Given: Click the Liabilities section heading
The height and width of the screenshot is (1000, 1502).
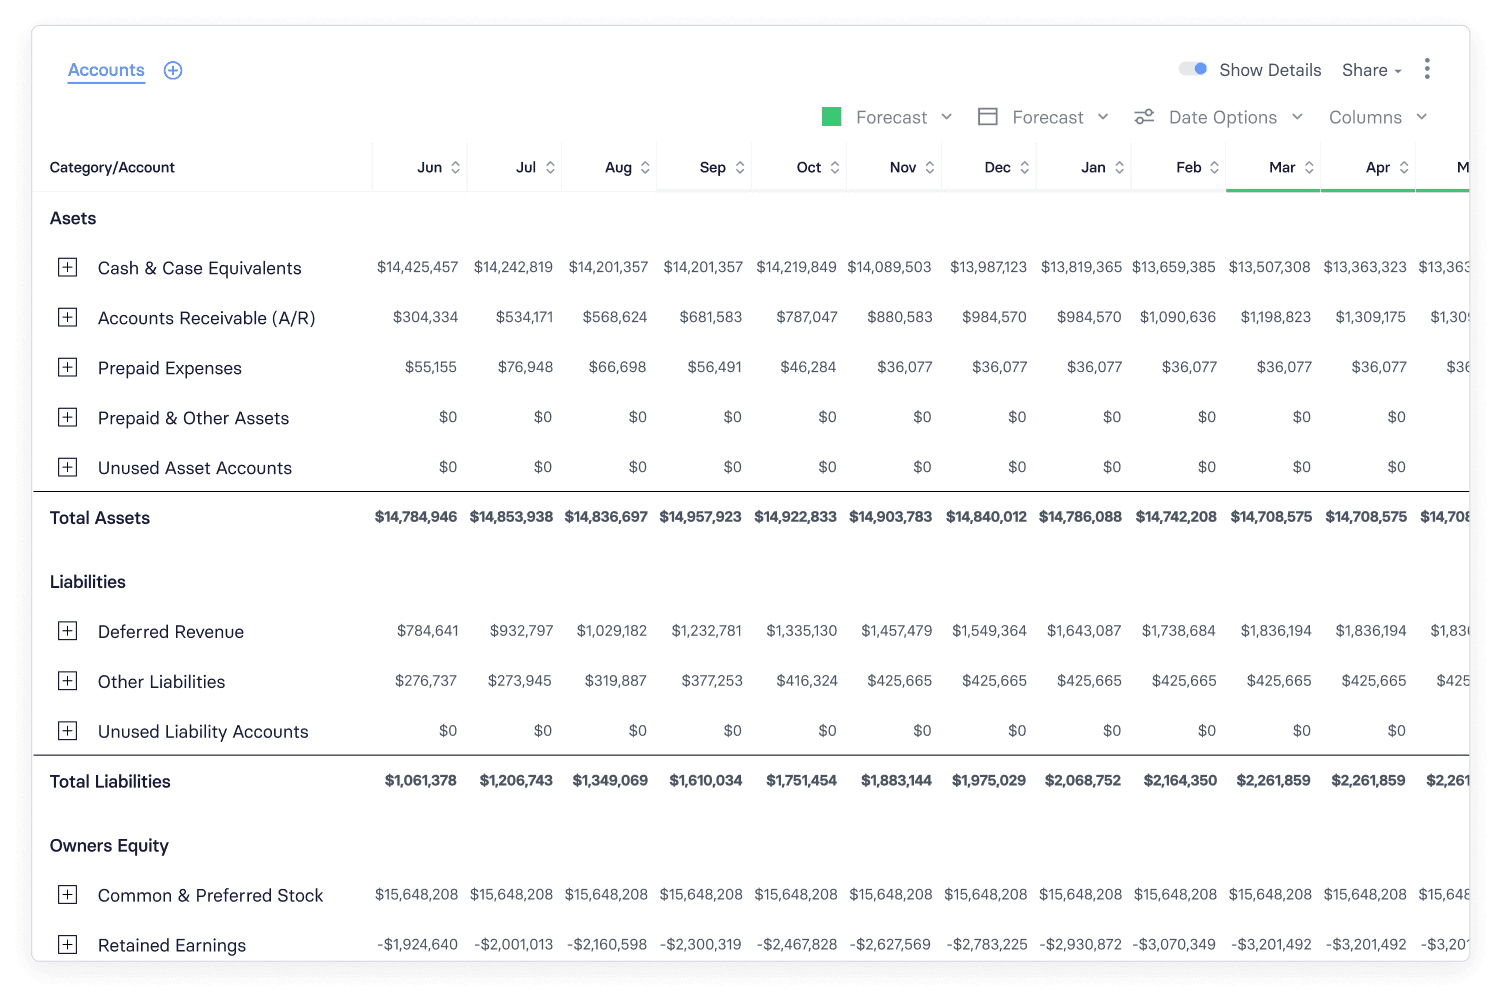Looking at the screenshot, I should point(88,582).
